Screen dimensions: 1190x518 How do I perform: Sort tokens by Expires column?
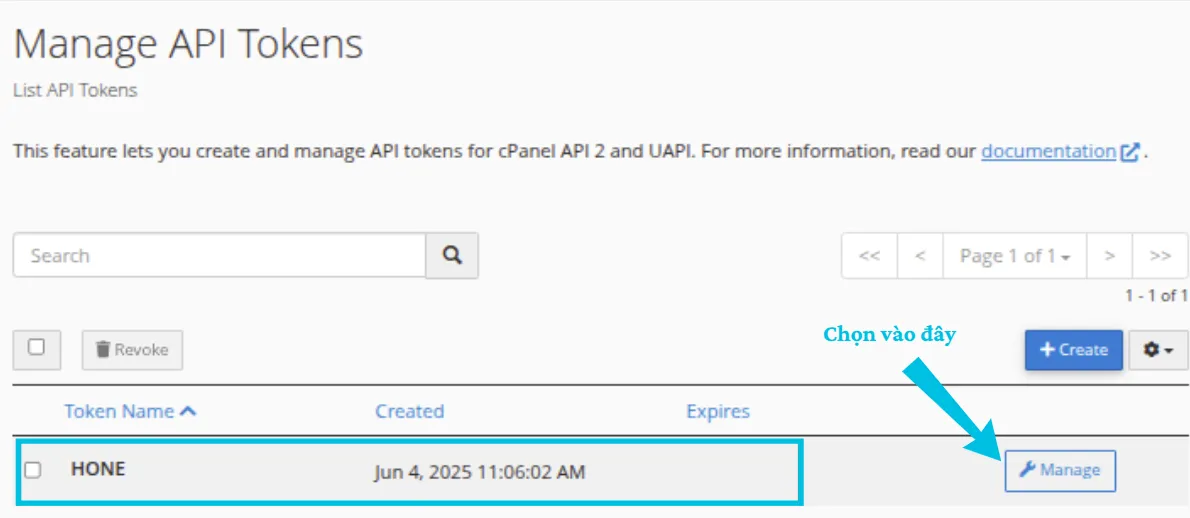click(717, 411)
